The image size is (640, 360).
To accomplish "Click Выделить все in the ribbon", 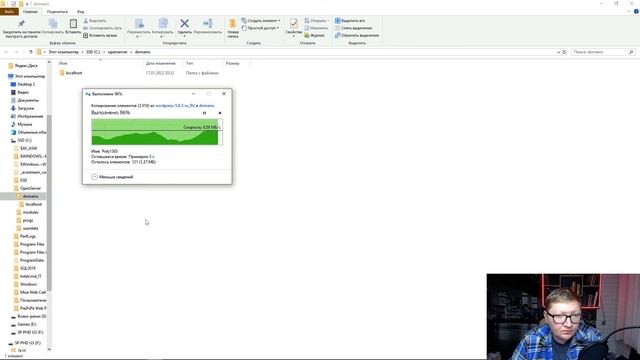I will [350, 20].
